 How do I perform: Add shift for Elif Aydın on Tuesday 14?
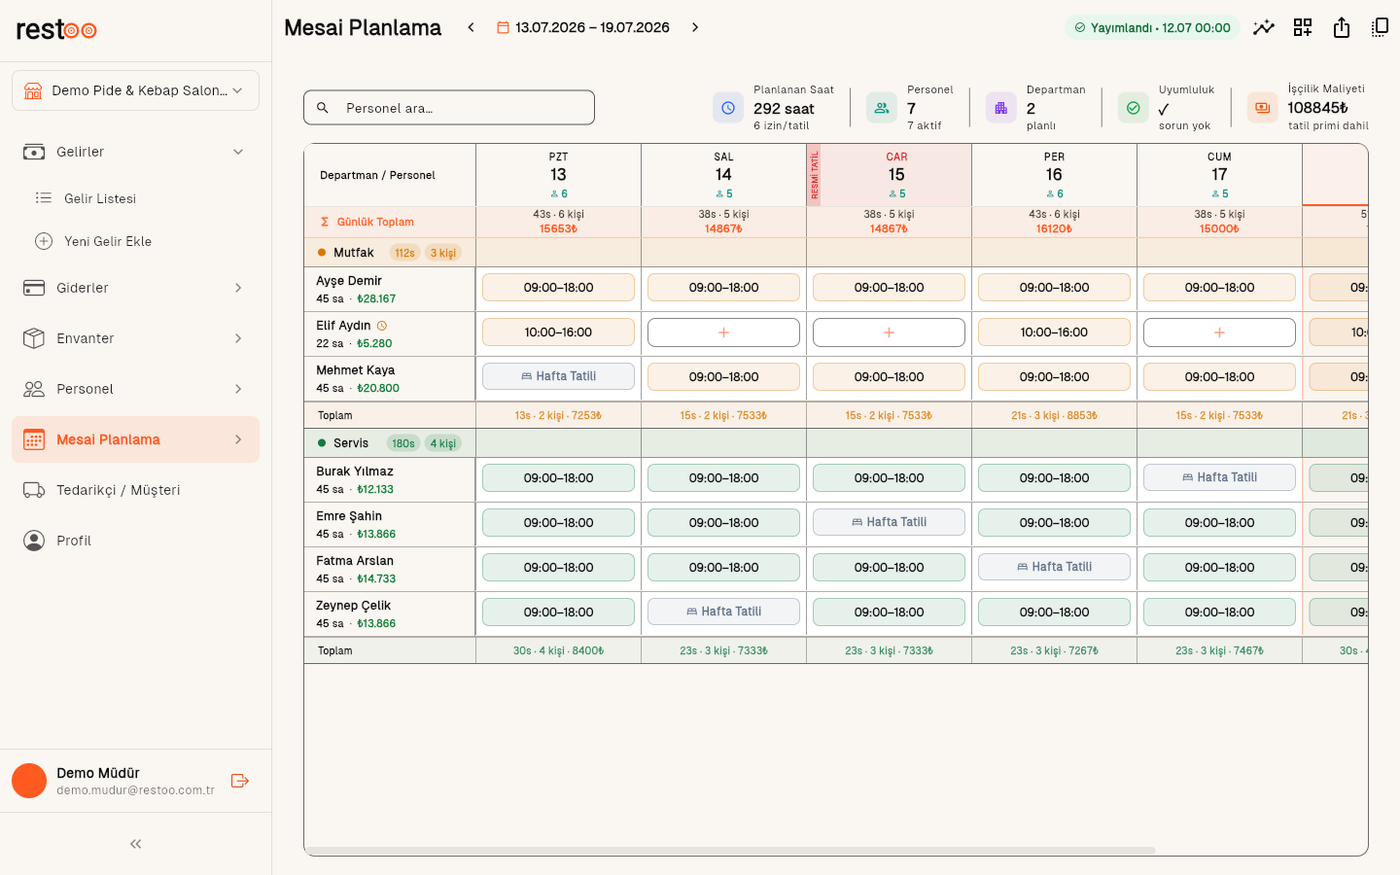[x=724, y=332]
